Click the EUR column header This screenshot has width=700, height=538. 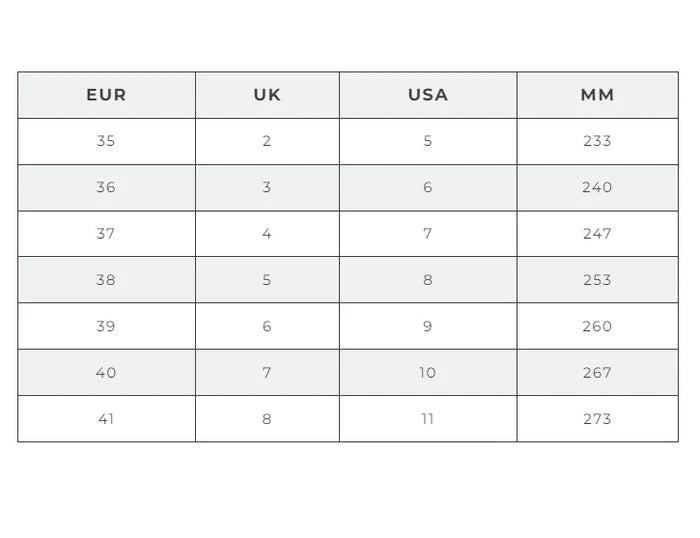tap(106, 95)
